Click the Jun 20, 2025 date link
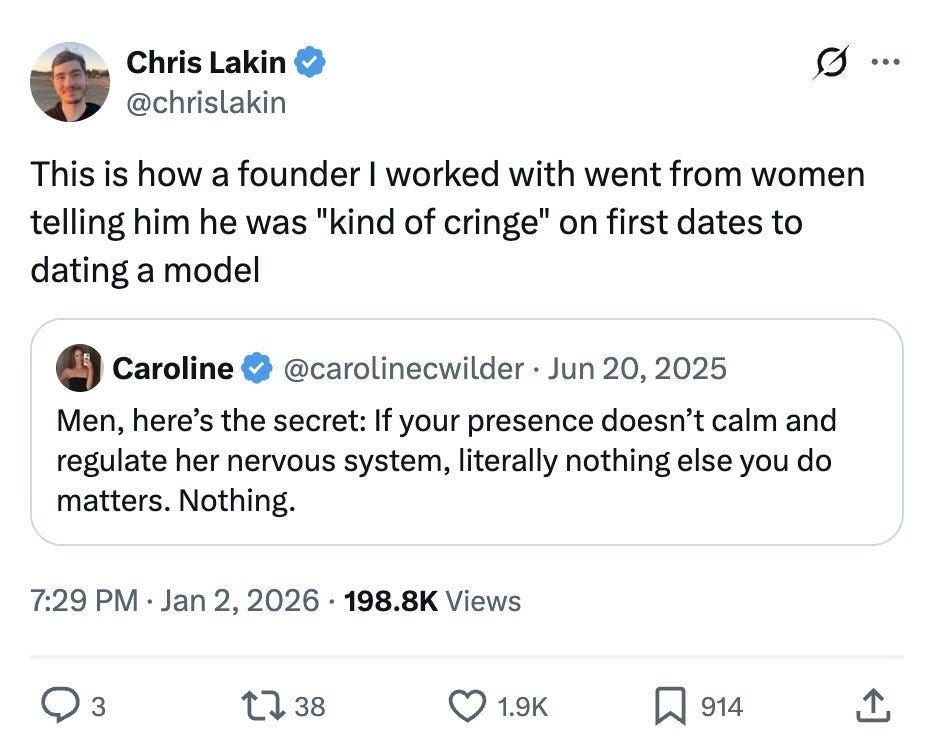 click(636, 368)
